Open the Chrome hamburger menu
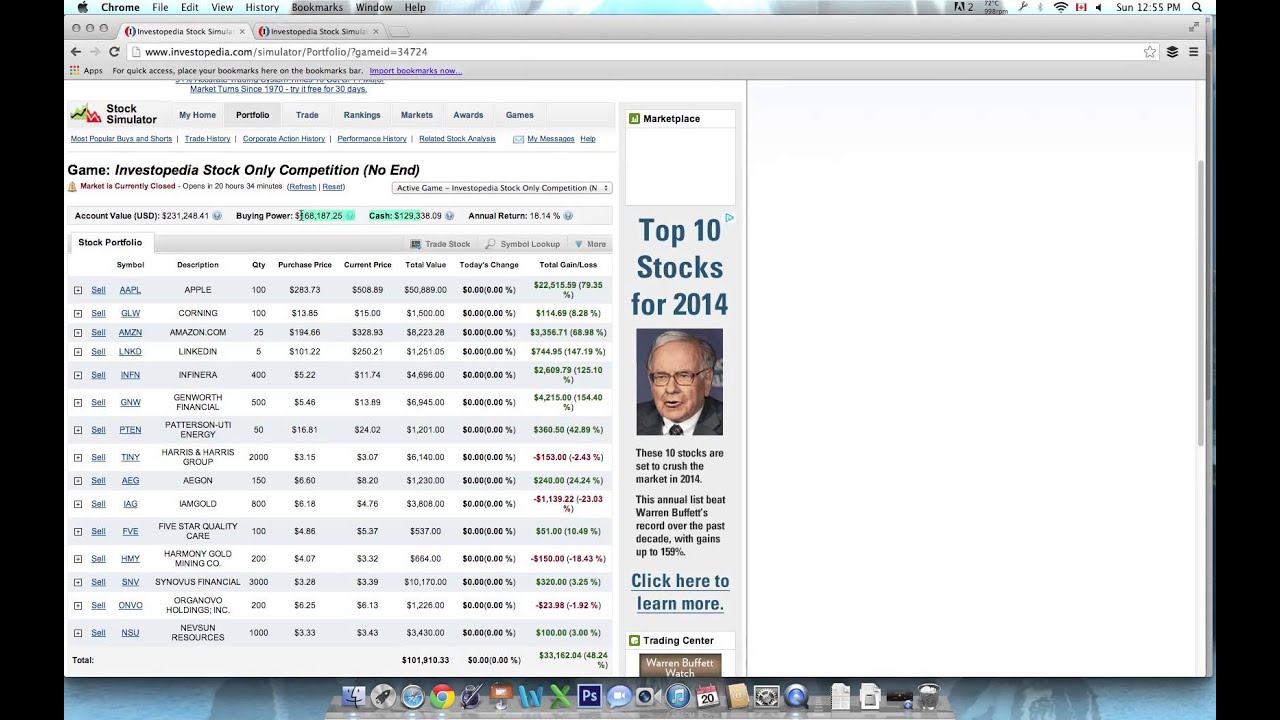 (x=1193, y=52)
